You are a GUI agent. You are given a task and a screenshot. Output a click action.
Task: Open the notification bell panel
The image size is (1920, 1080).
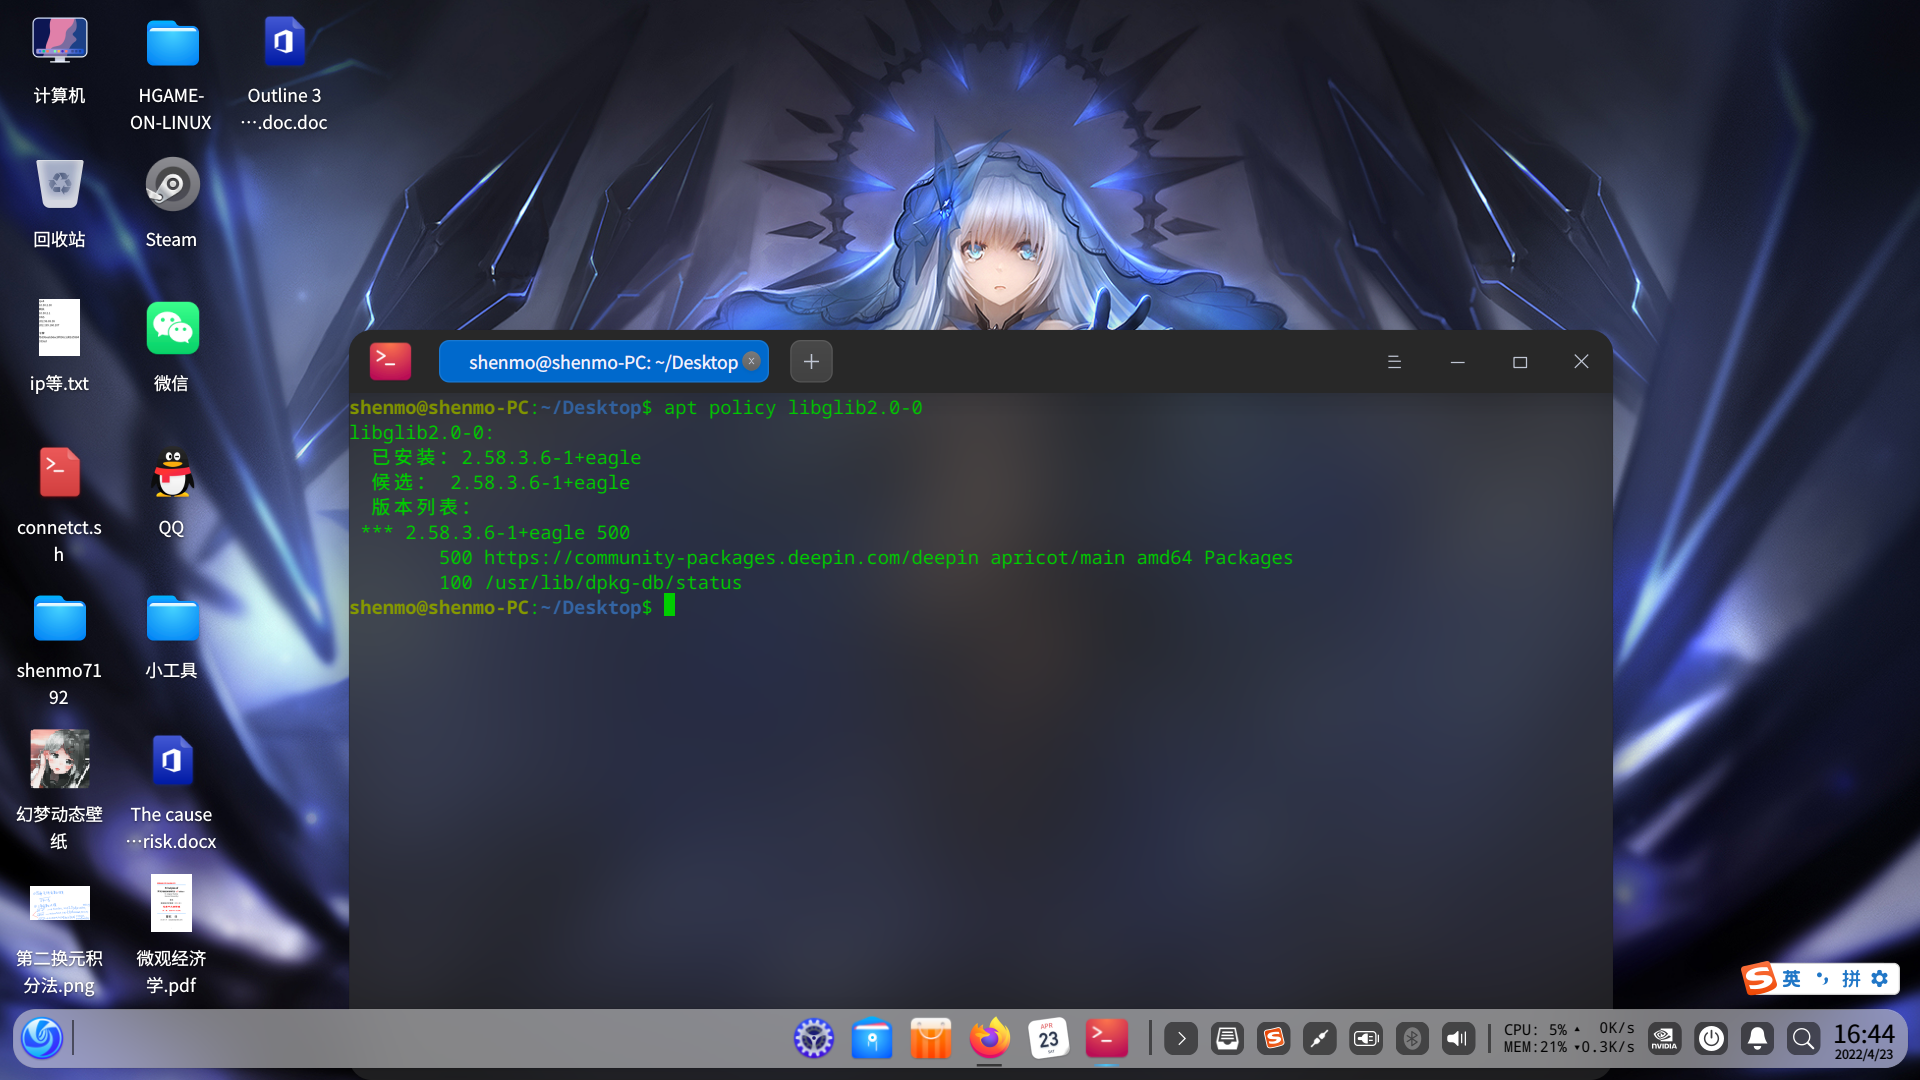point(1757,1039)
